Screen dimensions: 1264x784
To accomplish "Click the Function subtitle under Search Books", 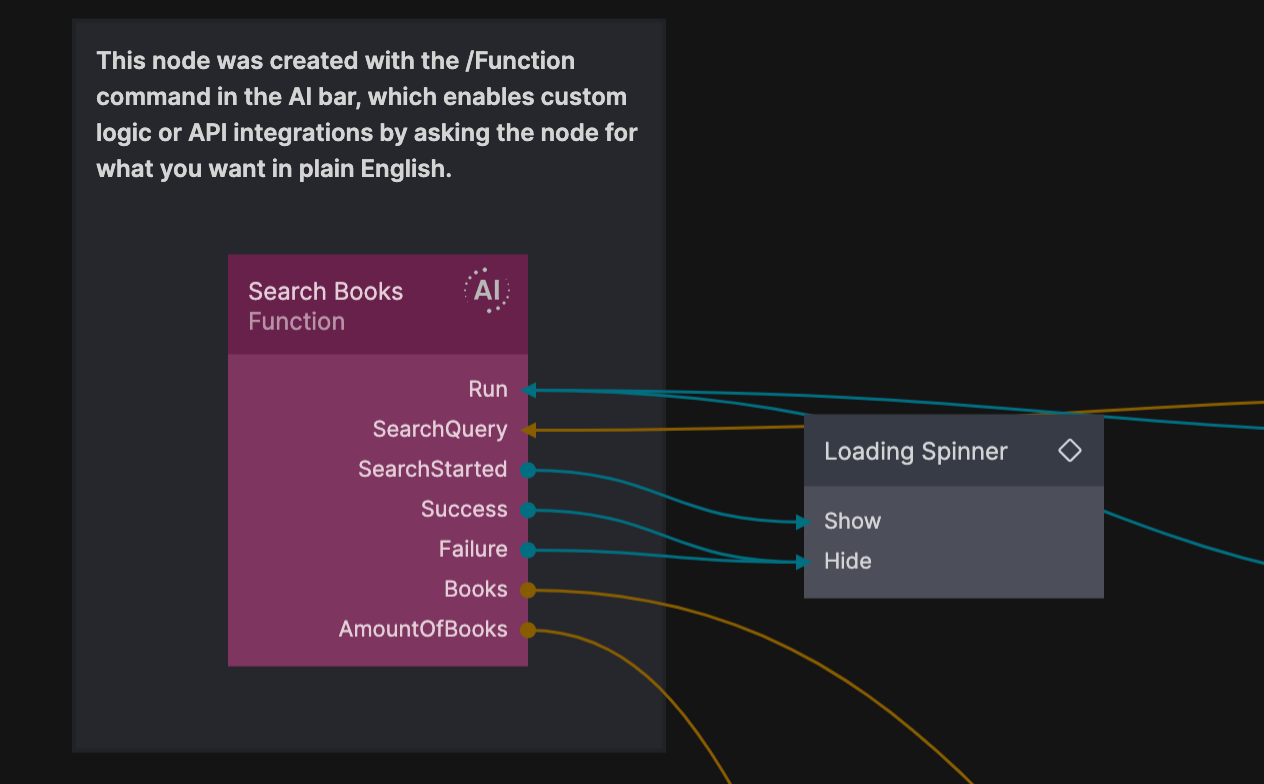I will coord(296,322).
